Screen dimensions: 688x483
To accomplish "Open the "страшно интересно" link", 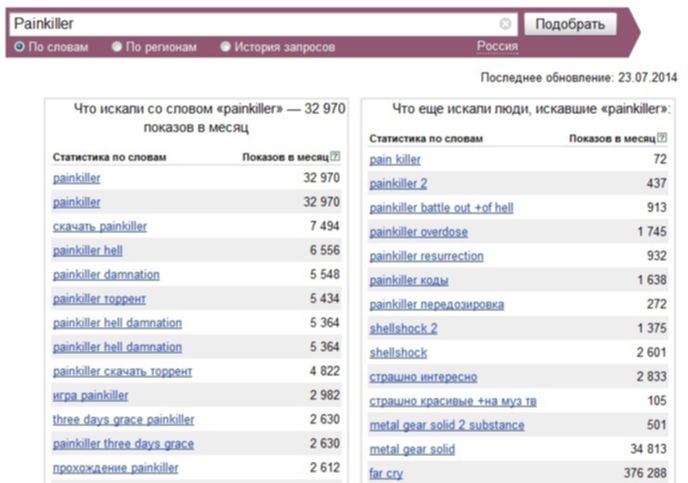I will coord(423,377).
